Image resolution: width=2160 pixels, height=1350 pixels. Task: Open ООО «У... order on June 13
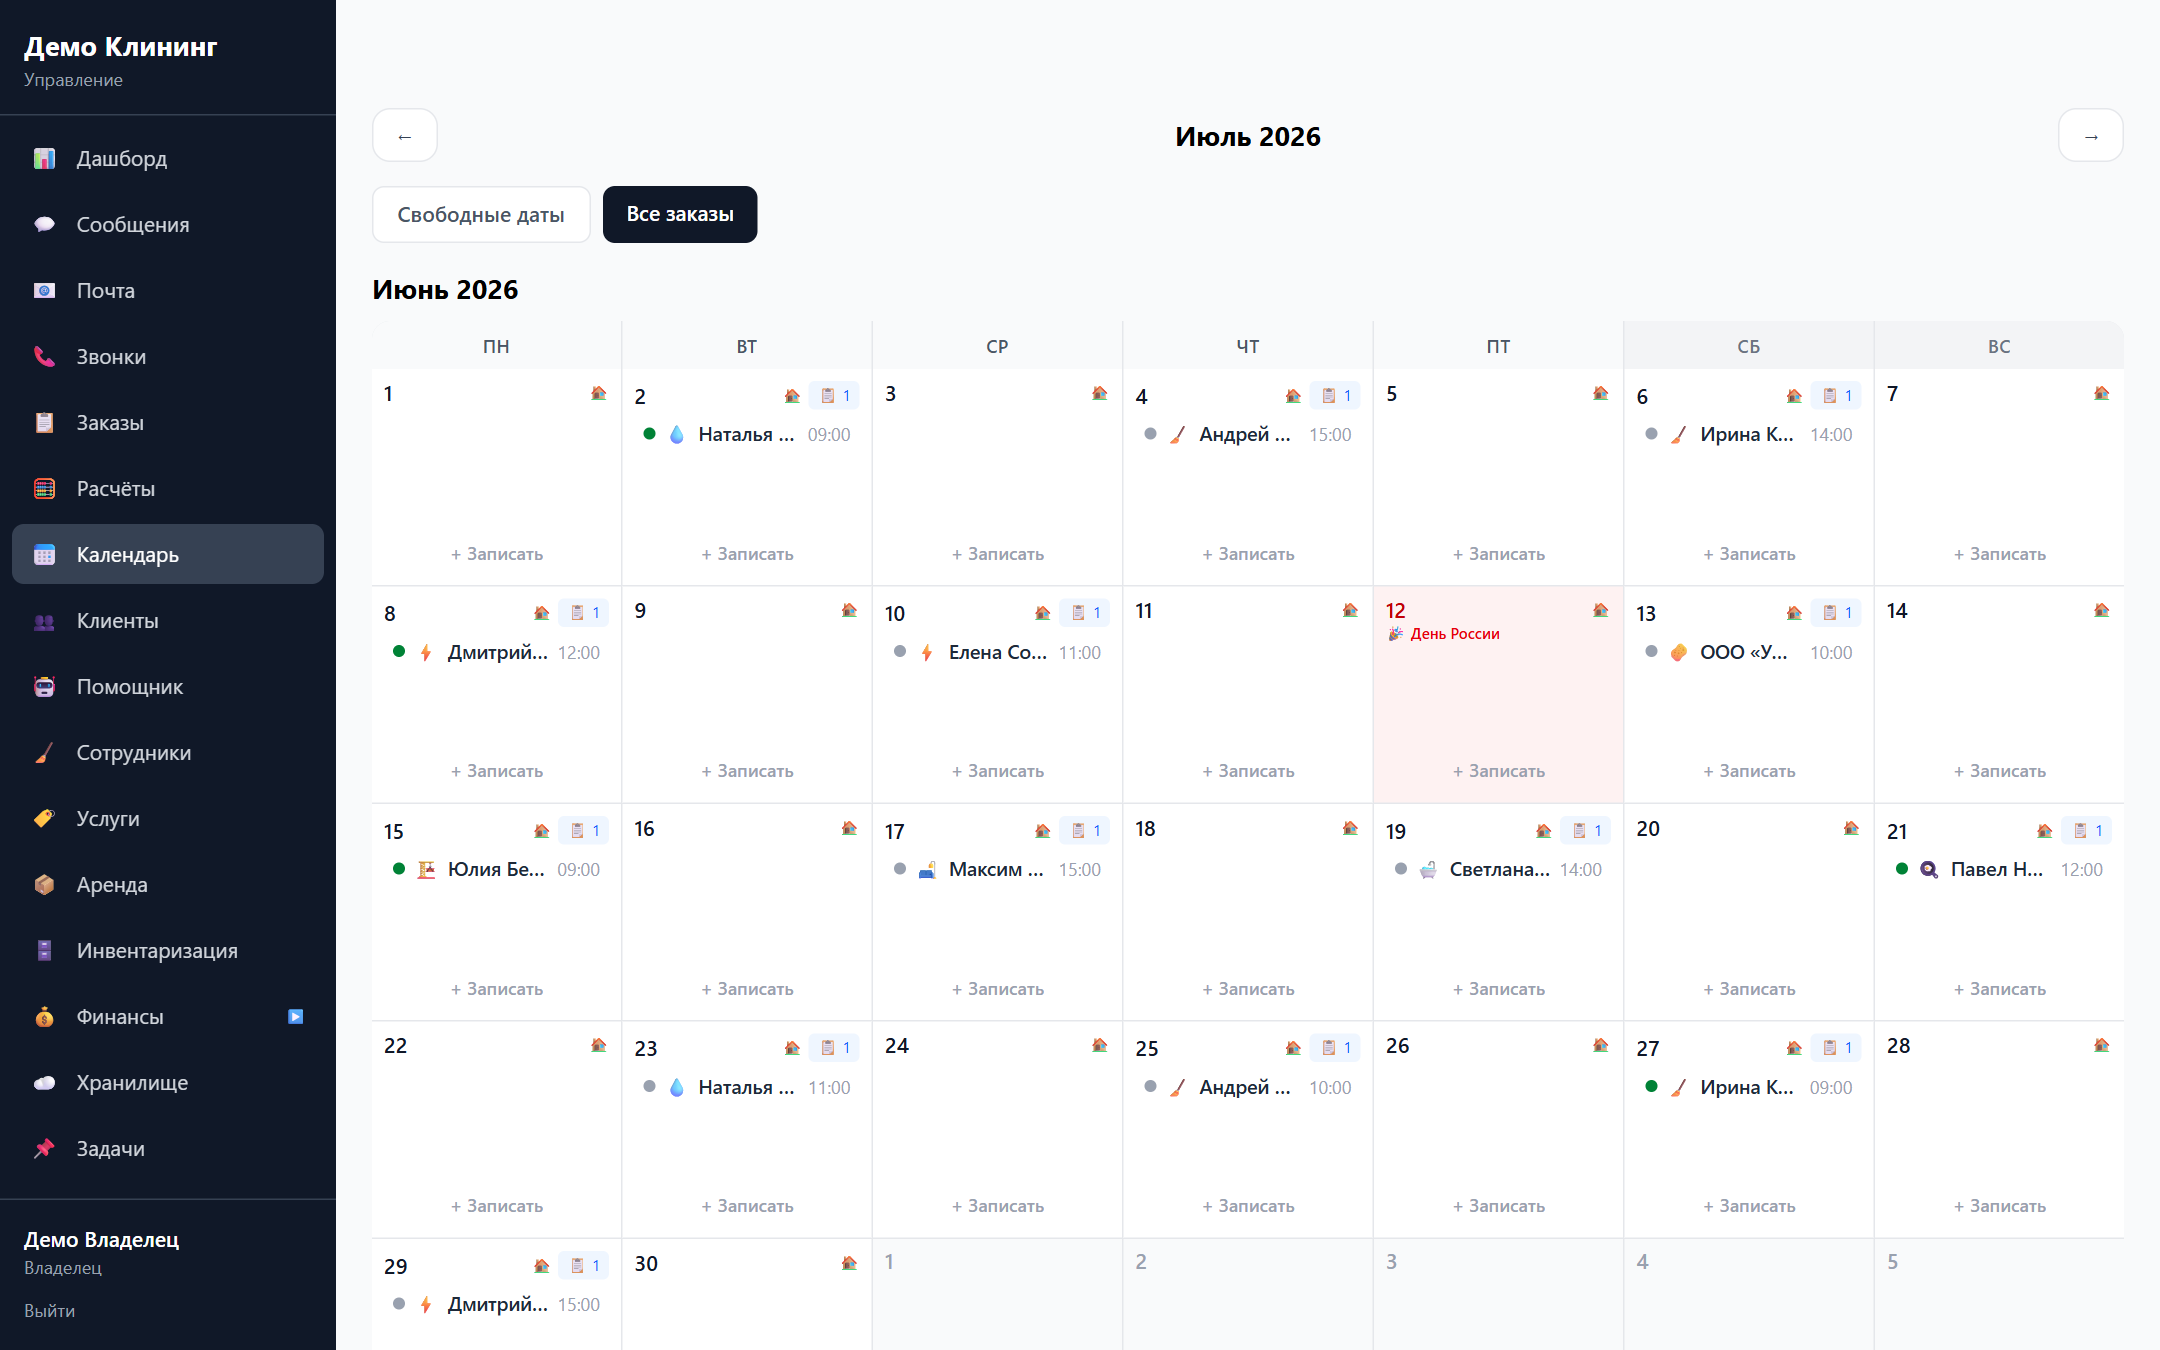1749,653
